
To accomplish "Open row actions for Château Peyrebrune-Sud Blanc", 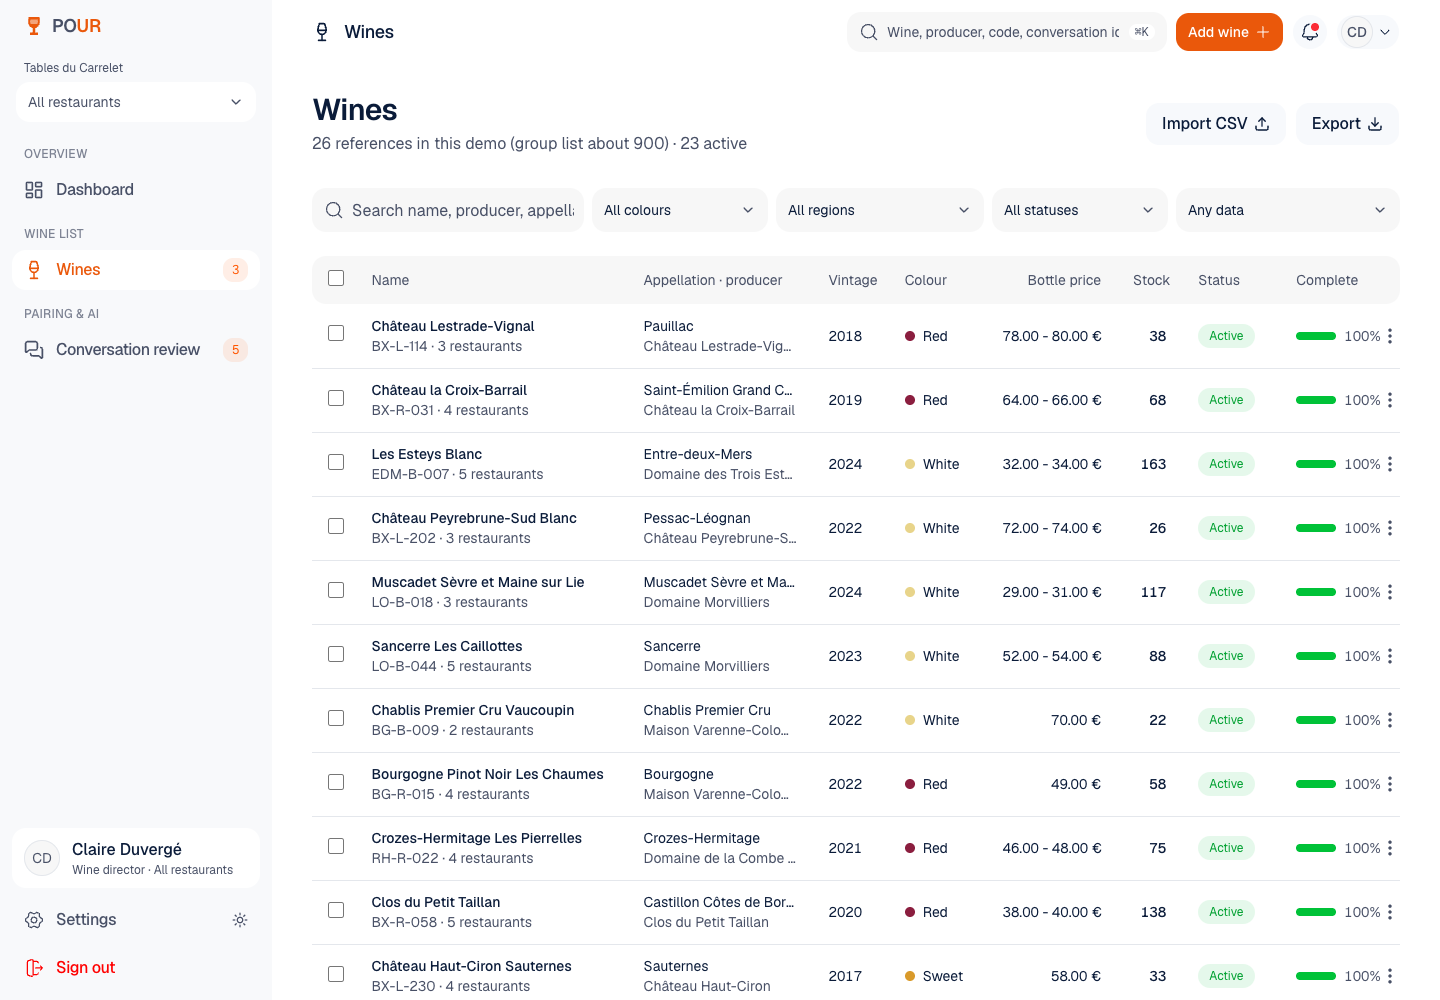I will click(x=1390, y=528).
